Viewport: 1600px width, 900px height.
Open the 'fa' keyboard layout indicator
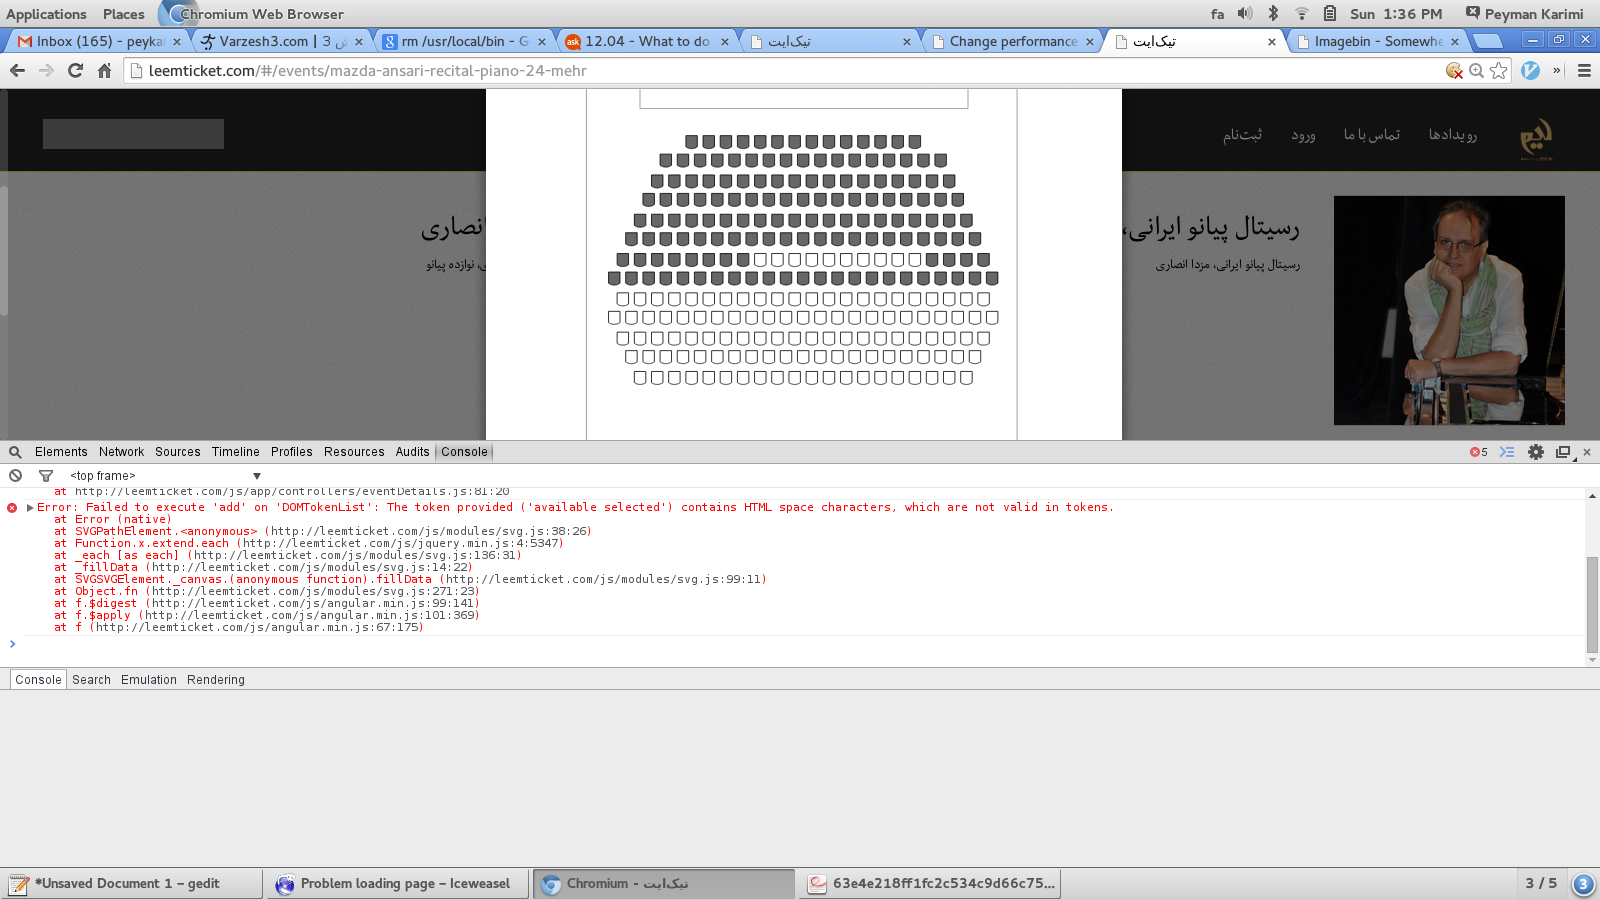[x=1217, y=14]
